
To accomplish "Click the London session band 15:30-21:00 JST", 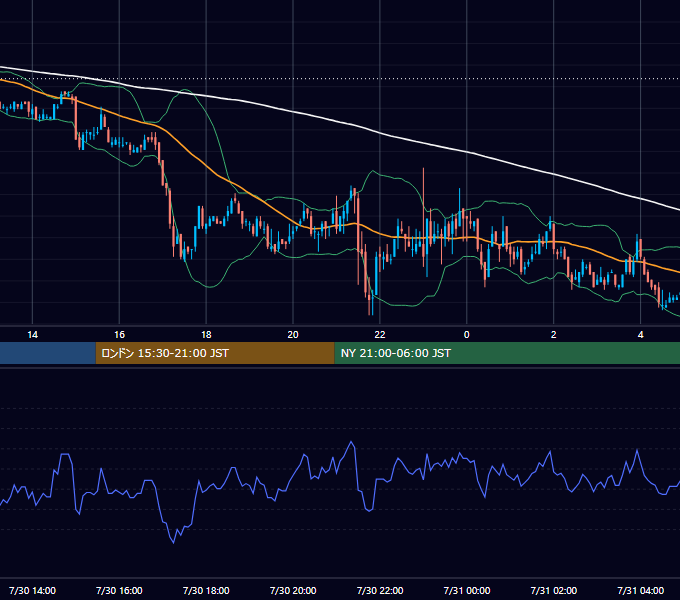I will click(x=215, y=353).
